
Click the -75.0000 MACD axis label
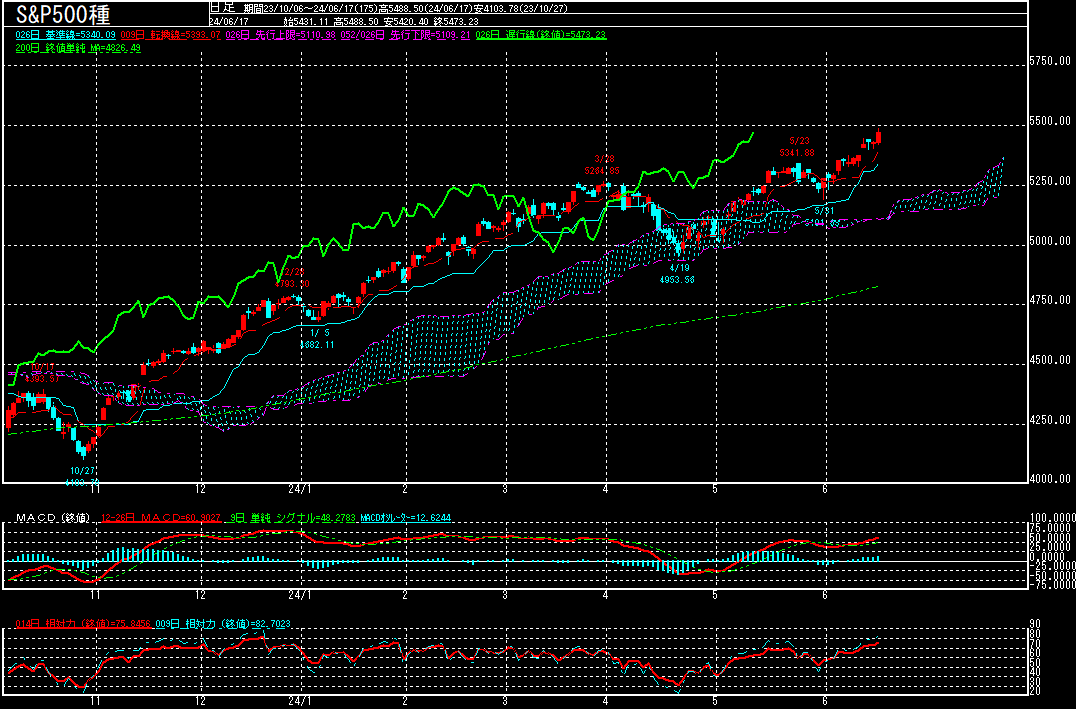[1051, 585]
